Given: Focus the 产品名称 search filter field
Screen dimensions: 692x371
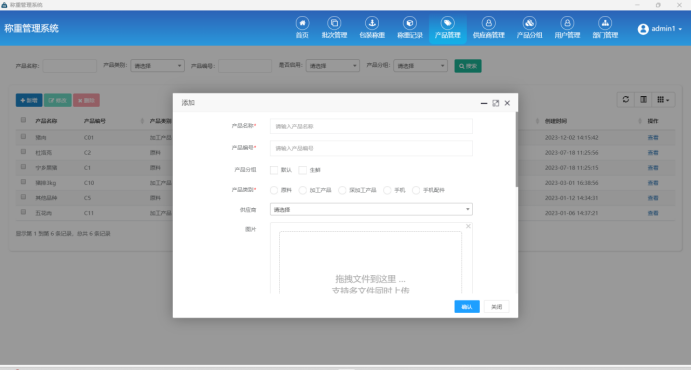Looking at the screenshot, I should [70, 66].
